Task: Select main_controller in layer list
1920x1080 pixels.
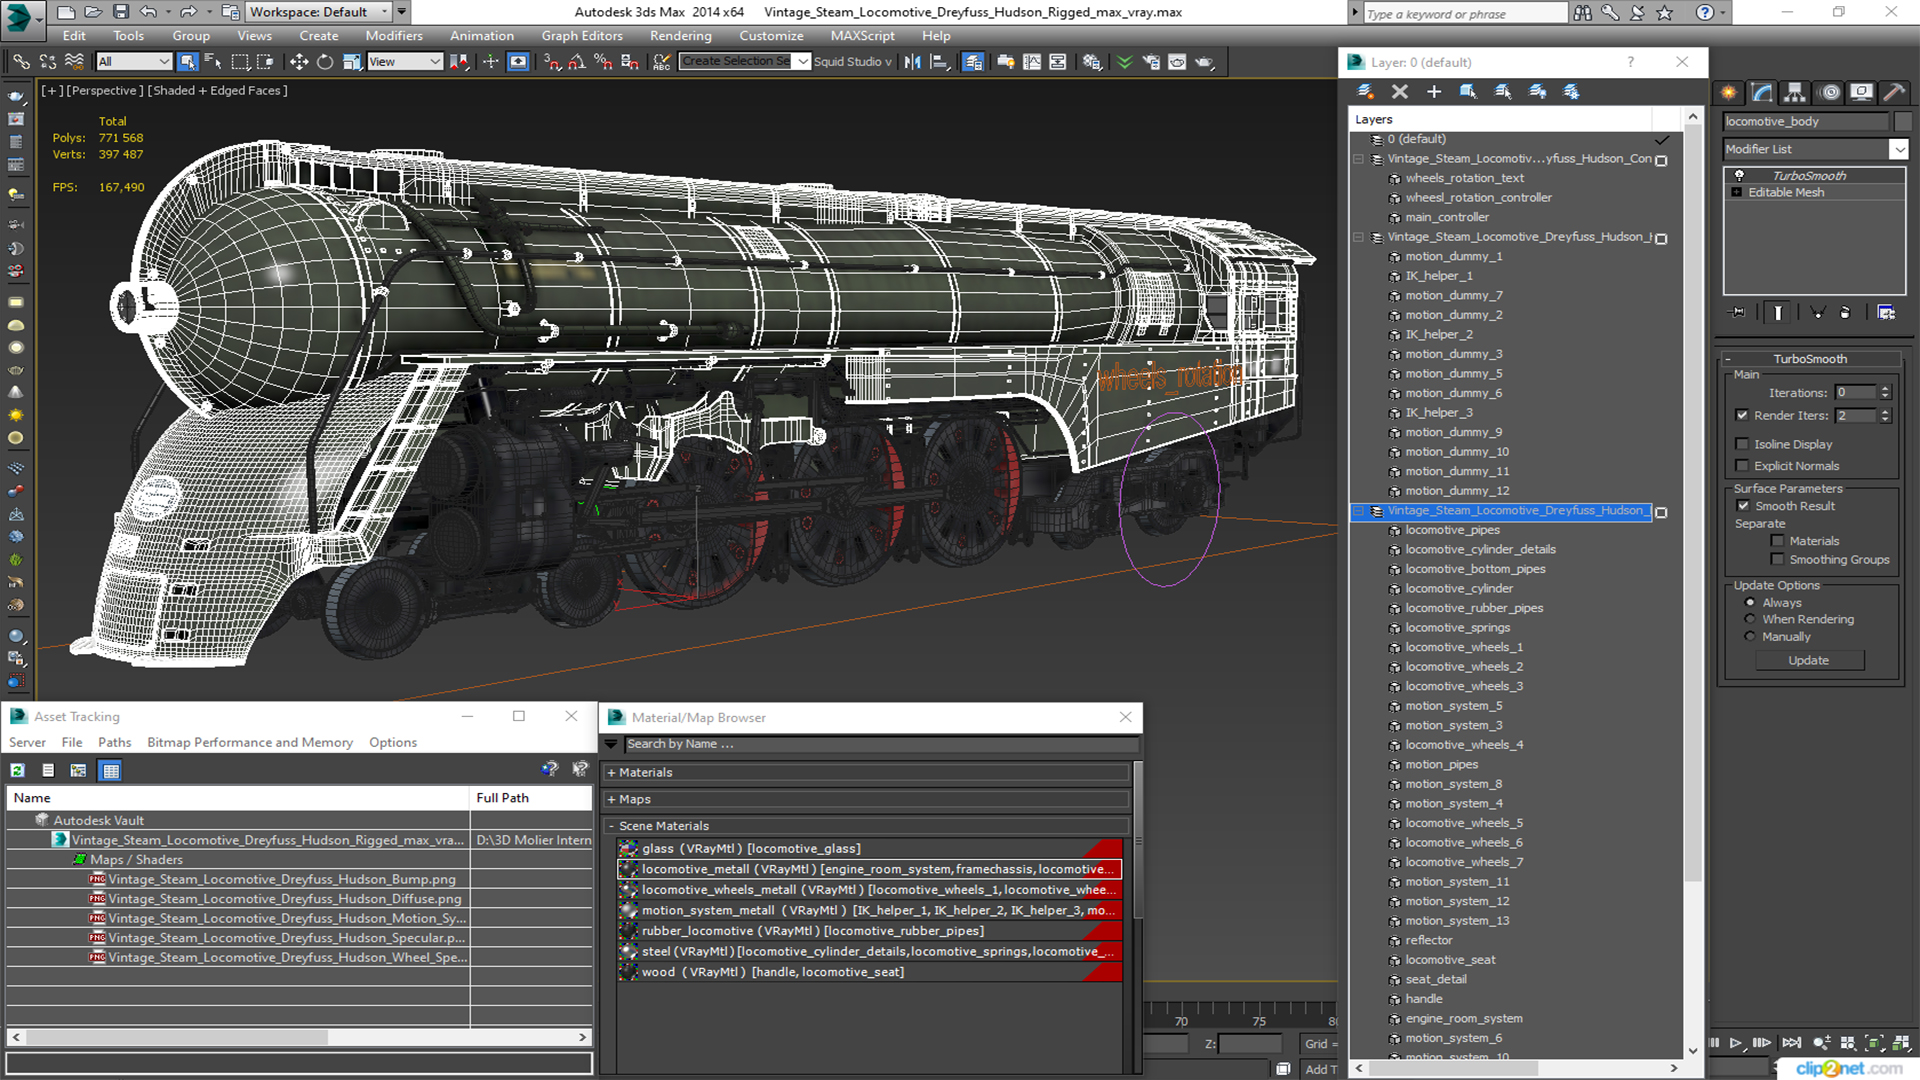Action: click(x=1447, y=217)
